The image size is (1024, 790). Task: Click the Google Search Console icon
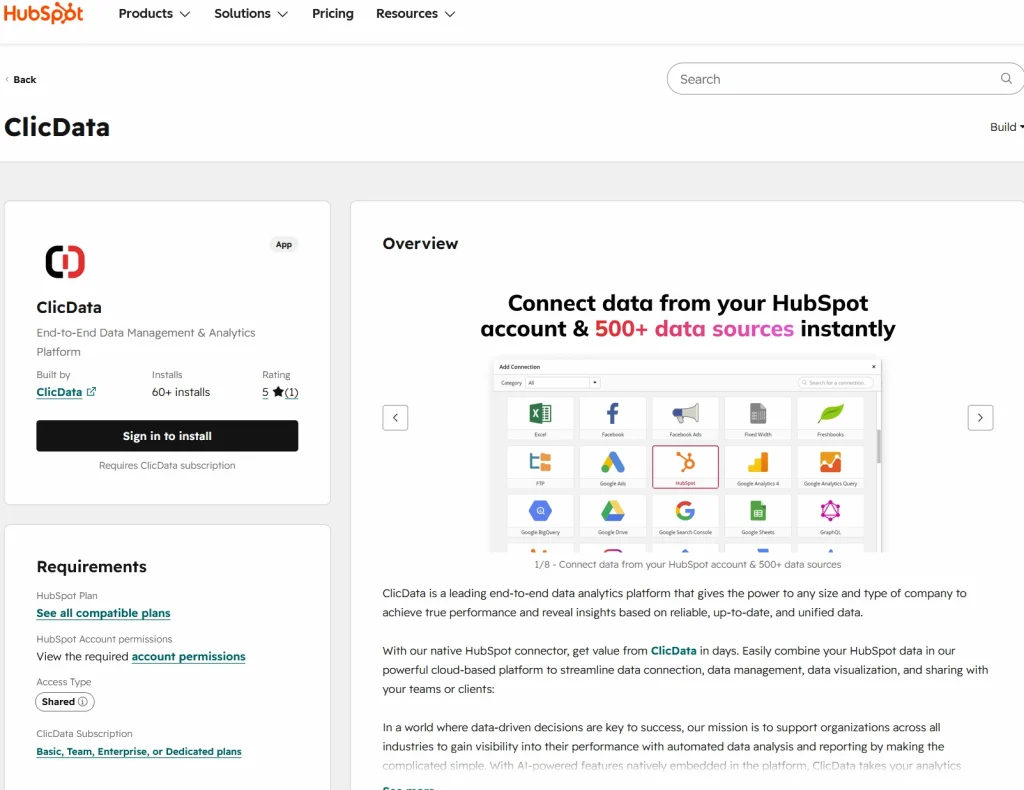pos(685,511)
